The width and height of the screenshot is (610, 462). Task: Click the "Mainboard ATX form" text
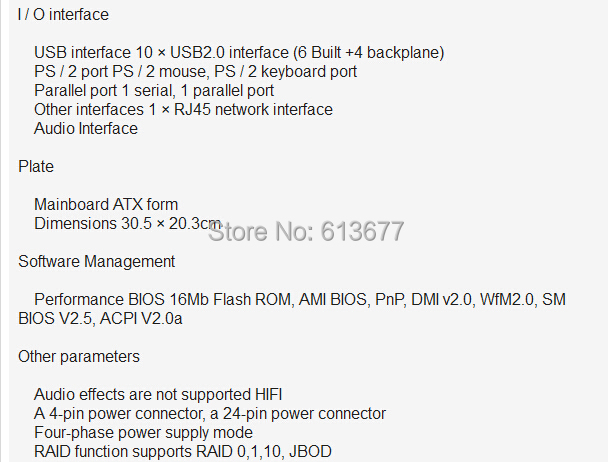pos(106,205)
